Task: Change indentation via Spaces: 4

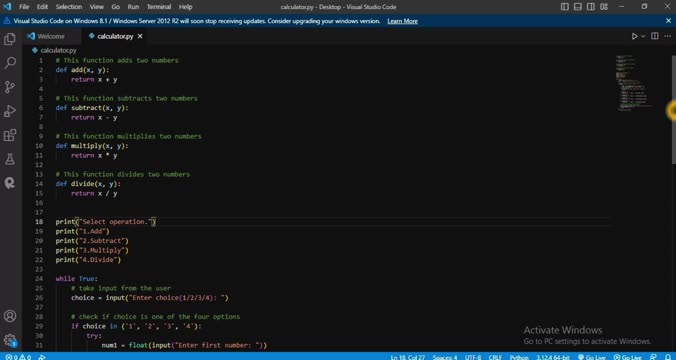Action: (x=445, y=357)
